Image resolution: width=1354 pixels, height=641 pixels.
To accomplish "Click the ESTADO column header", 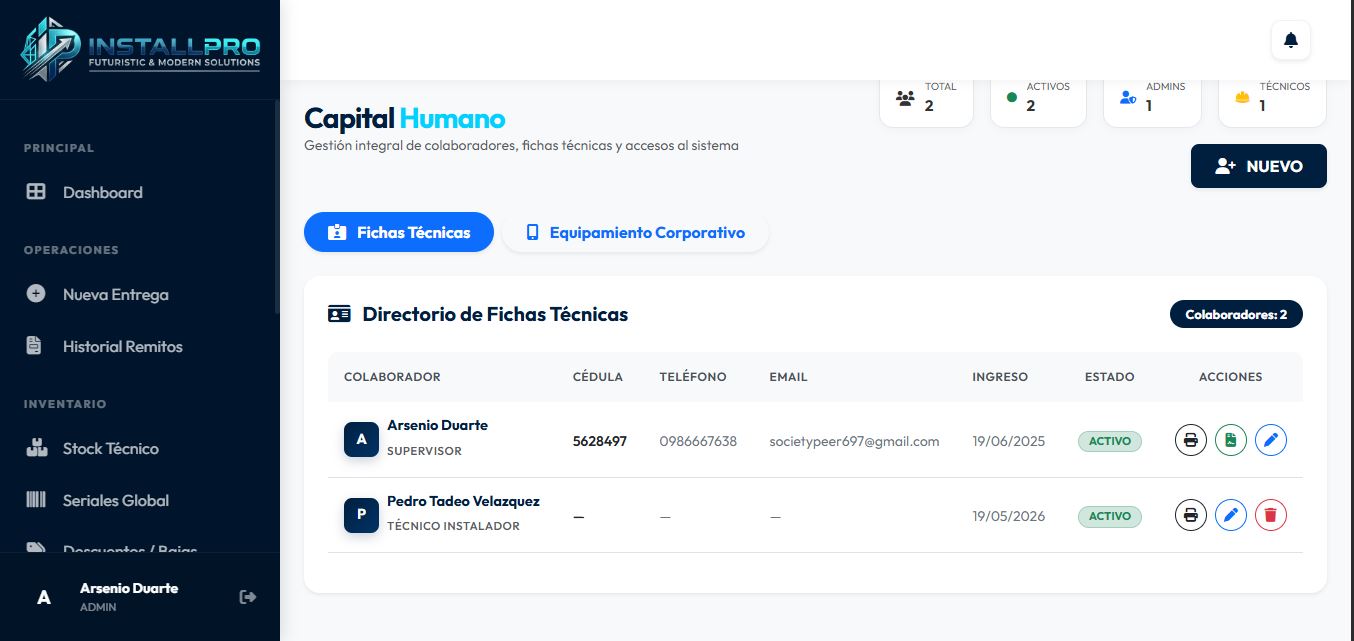I will 1109,377.
